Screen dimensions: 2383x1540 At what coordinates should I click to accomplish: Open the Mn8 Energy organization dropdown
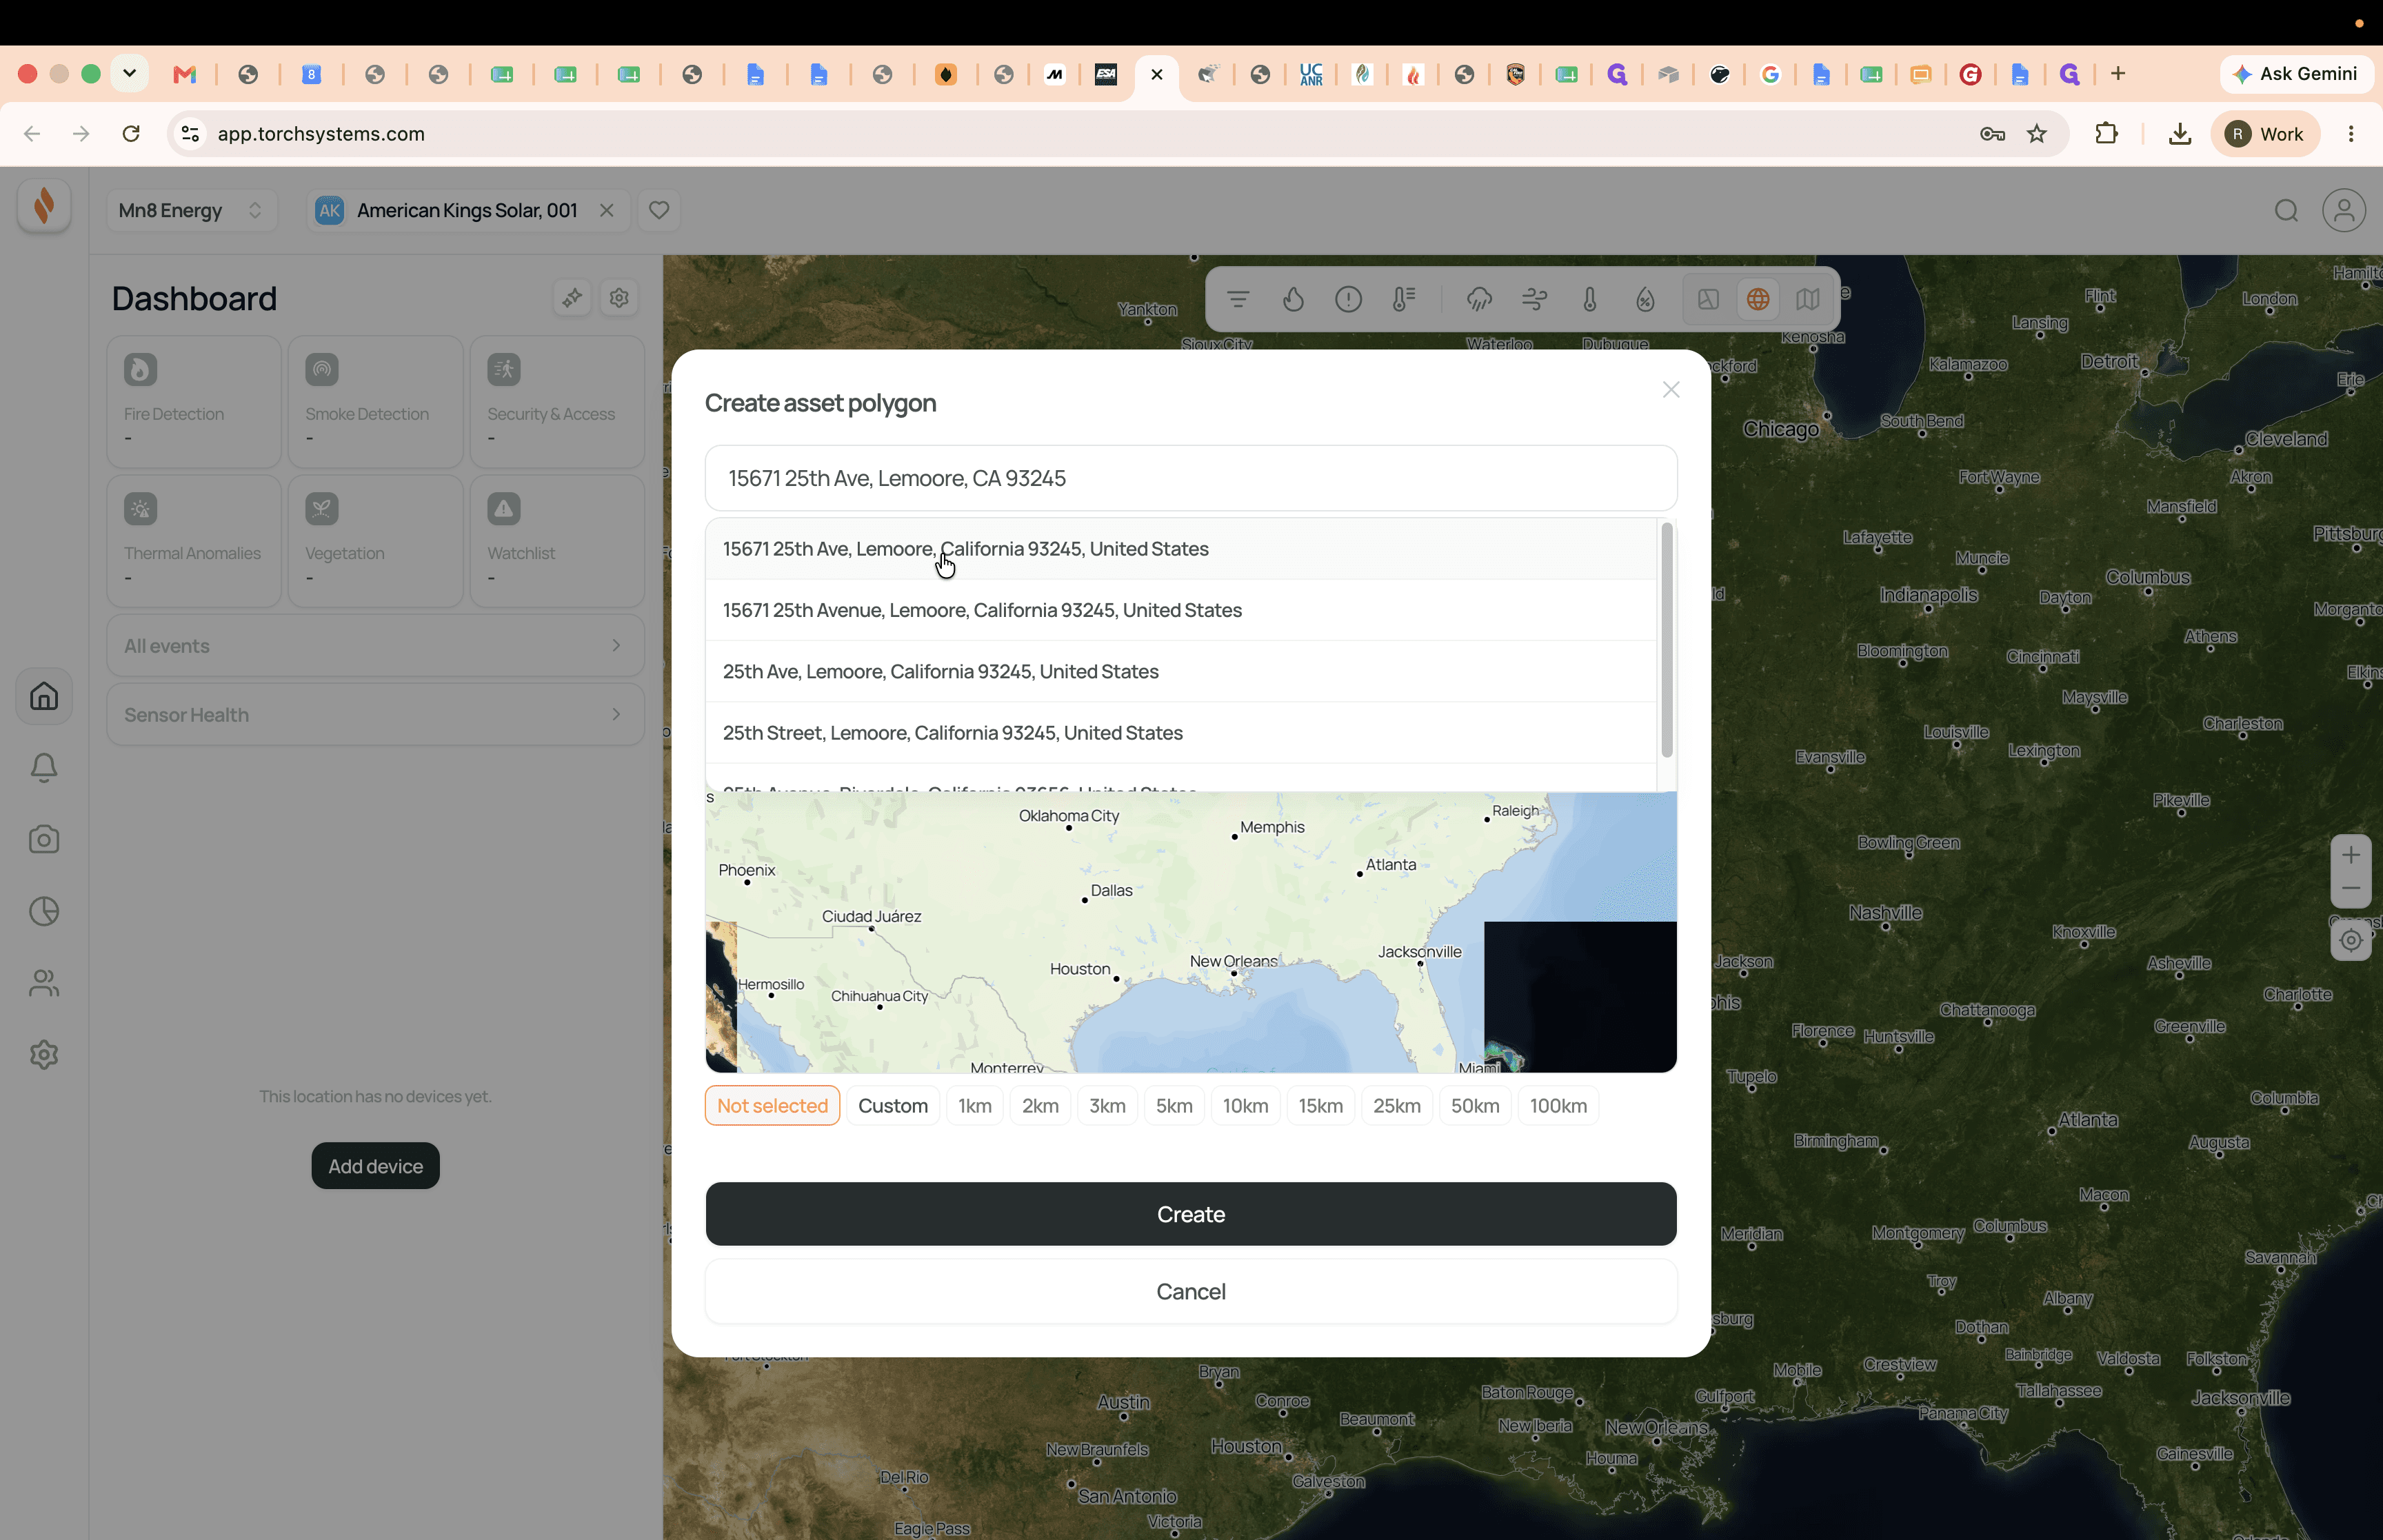pyautogui.click(x=191, y=210)
